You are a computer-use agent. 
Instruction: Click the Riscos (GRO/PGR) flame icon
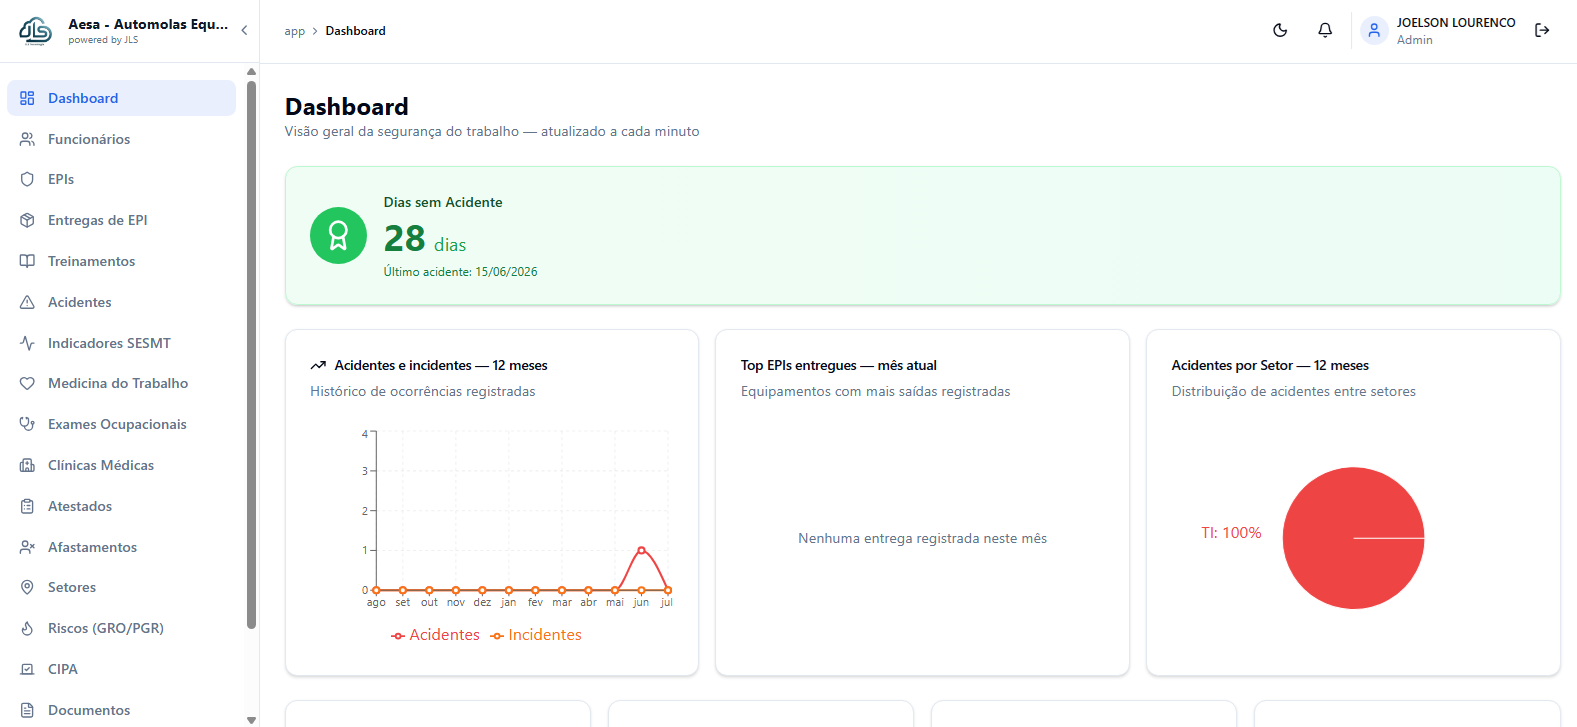point(27,628)
